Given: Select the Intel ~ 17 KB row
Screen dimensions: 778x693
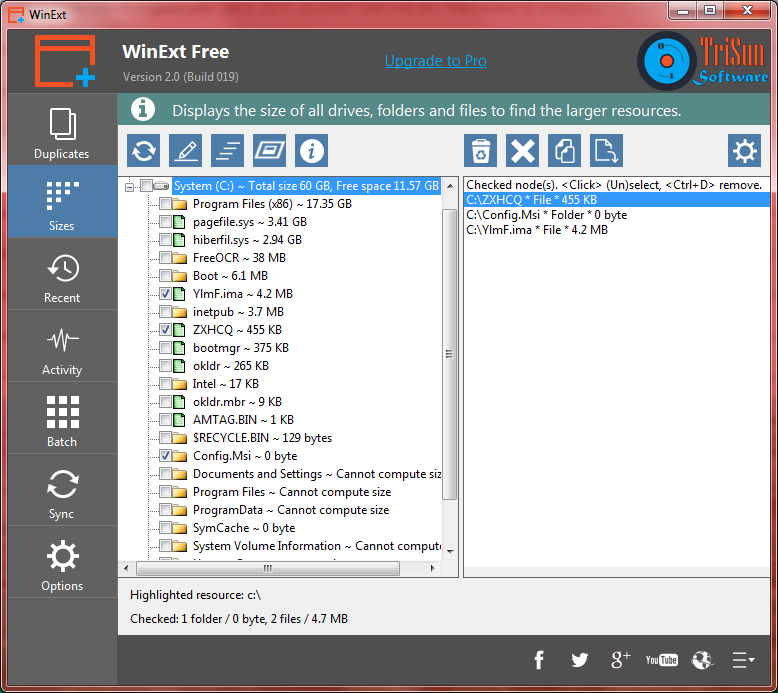Looking at the screenshot, I should click(x=226, y=384).
